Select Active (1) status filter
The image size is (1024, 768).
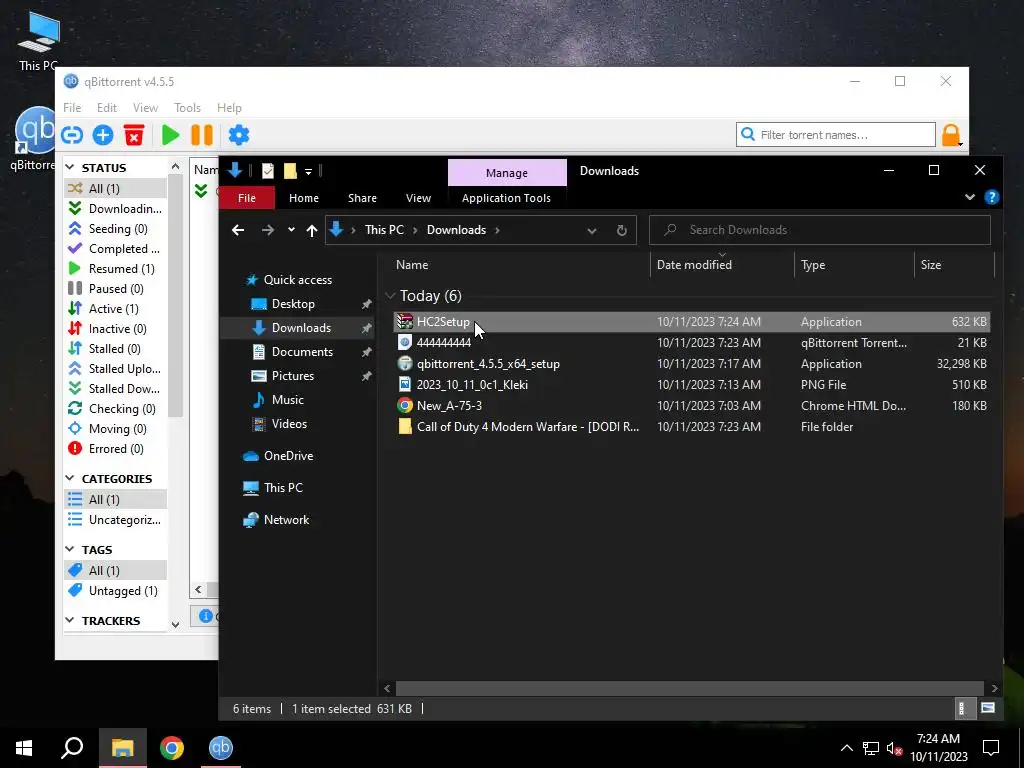click(116, 309)
